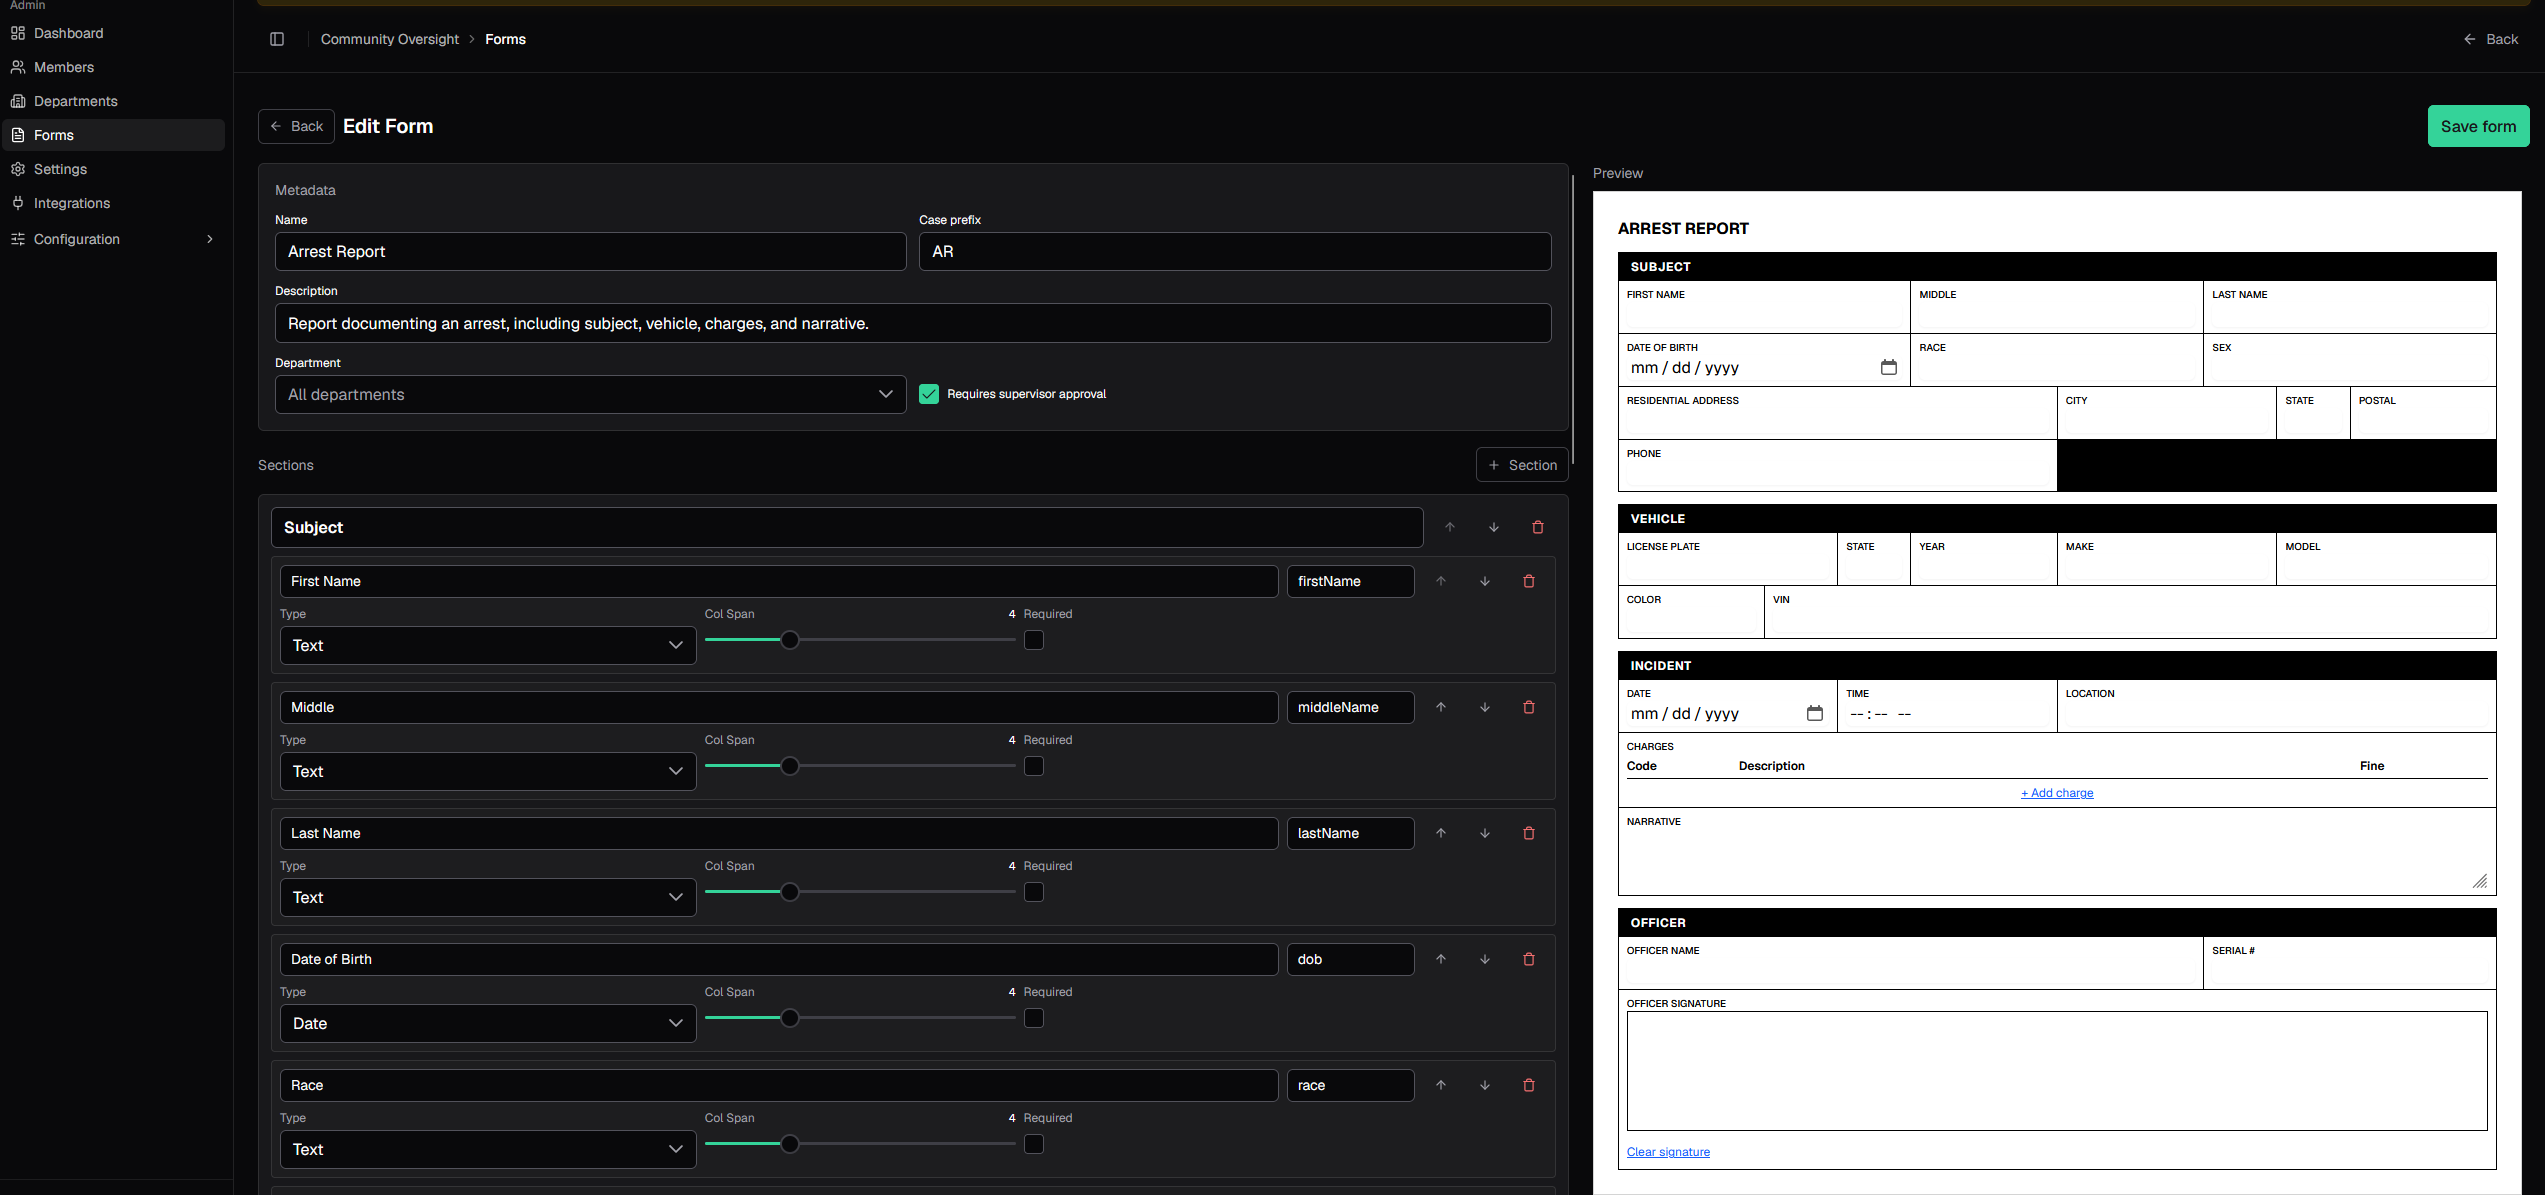Viewport: 2545px width, 1195px height.
Task: Delete the Date of Birth field
Action: pyautogui.click(x=1529, y=959)
